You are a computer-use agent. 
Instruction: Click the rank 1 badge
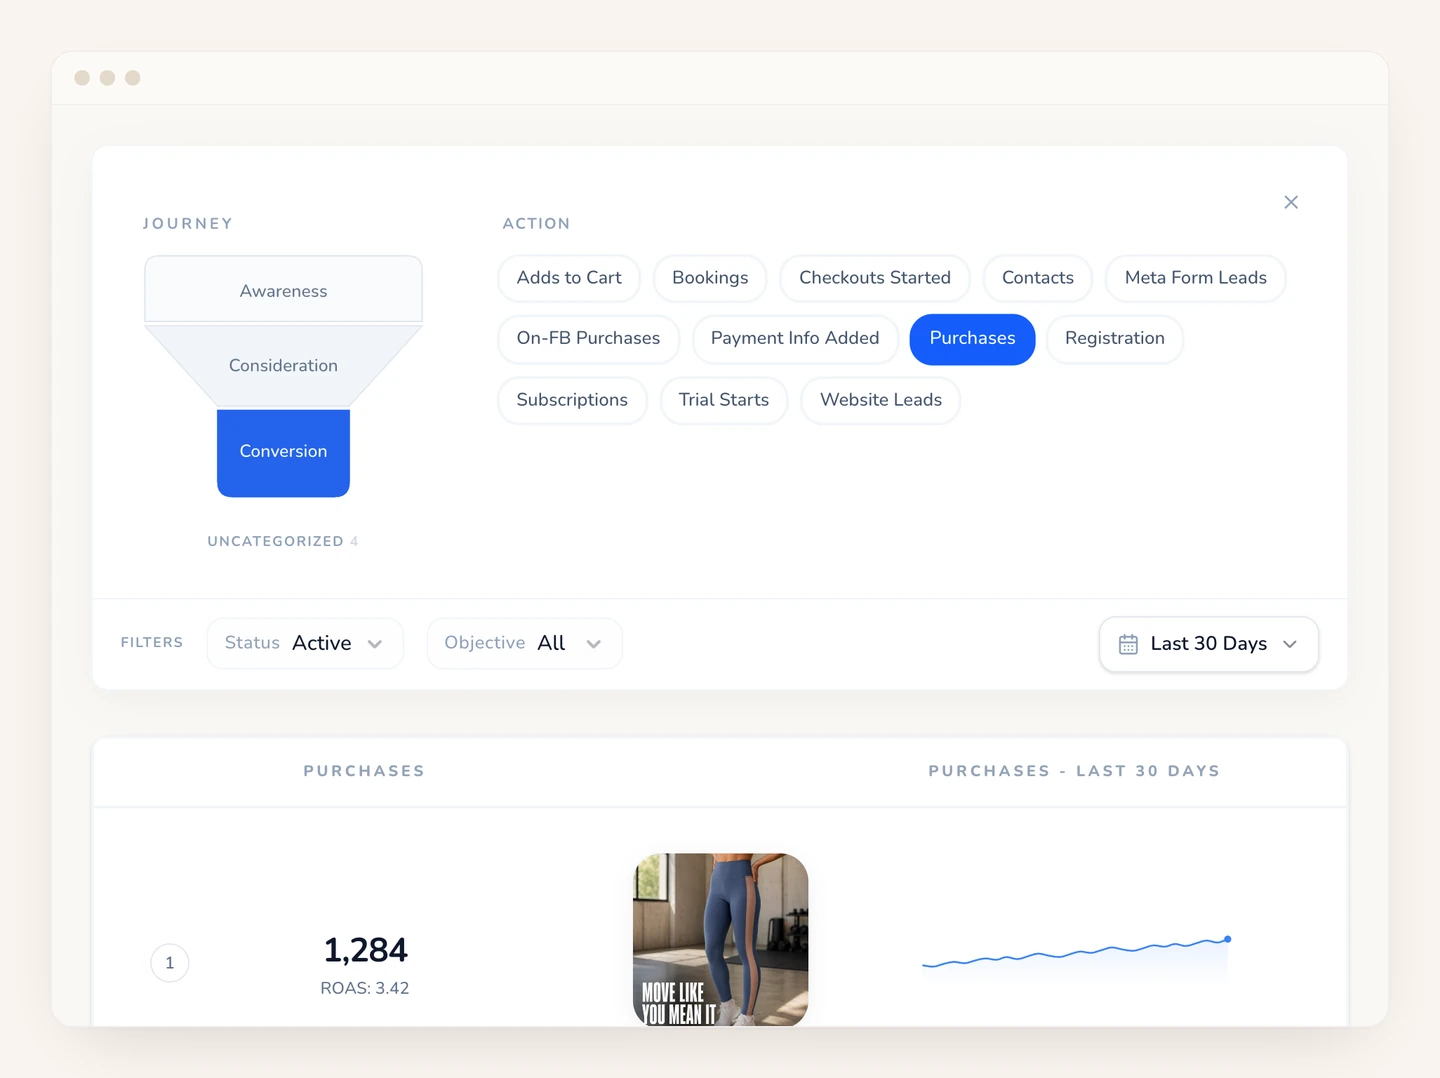click(x=170, y=963)
